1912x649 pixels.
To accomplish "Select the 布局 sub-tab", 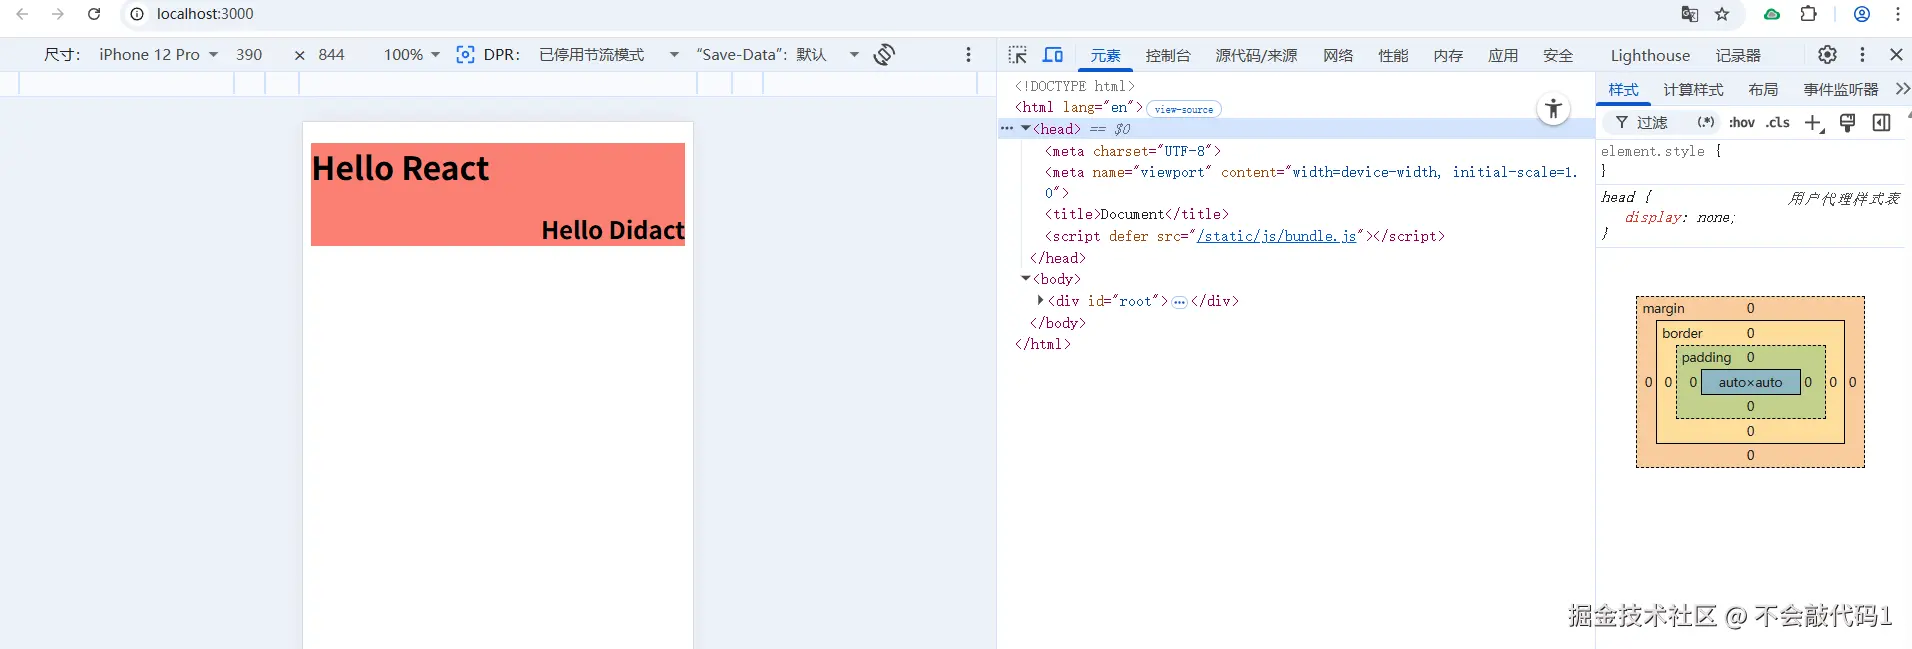I will 1763,90.
